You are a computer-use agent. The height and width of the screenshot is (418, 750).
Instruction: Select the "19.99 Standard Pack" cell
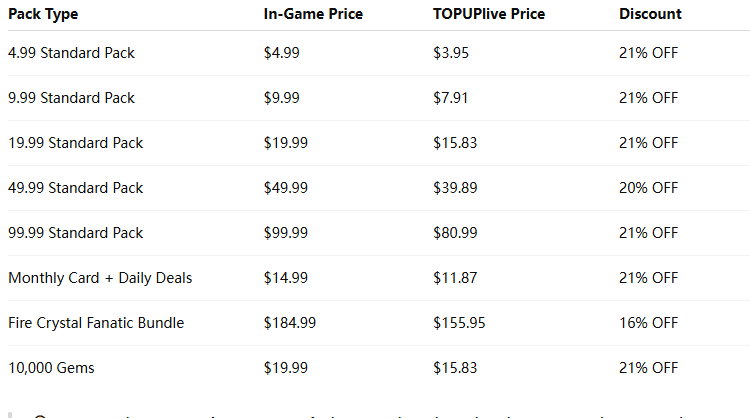click(x=75, y=143)
